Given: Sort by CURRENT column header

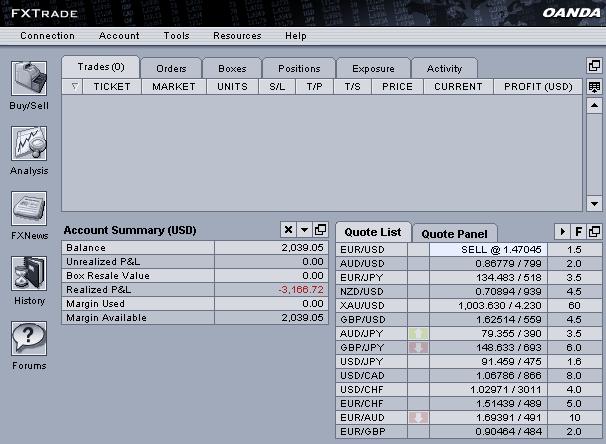Looking at the screenshot, I should click(458, 87).
